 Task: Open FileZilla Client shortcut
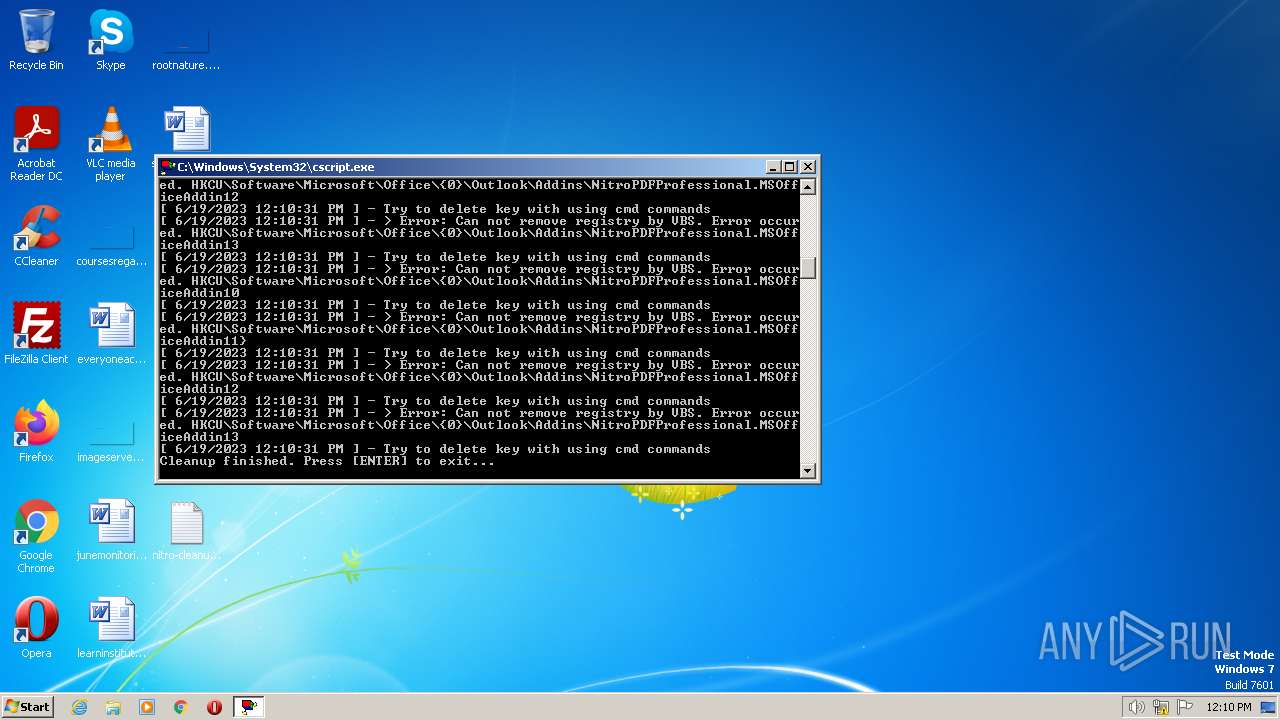click(36, 334)
